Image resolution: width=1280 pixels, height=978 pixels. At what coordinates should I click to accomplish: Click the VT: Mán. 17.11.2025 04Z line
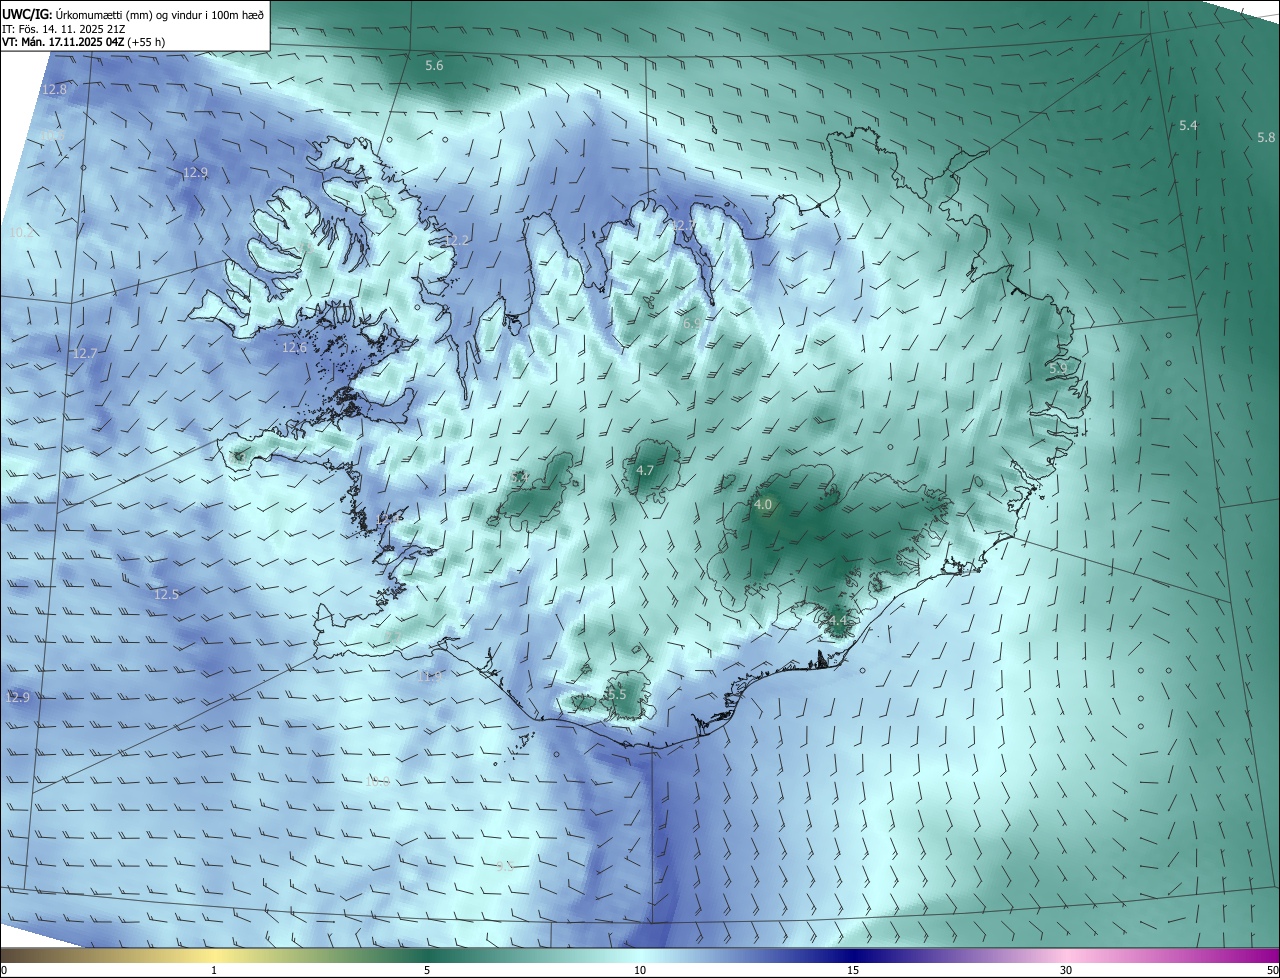pos(83,42)
